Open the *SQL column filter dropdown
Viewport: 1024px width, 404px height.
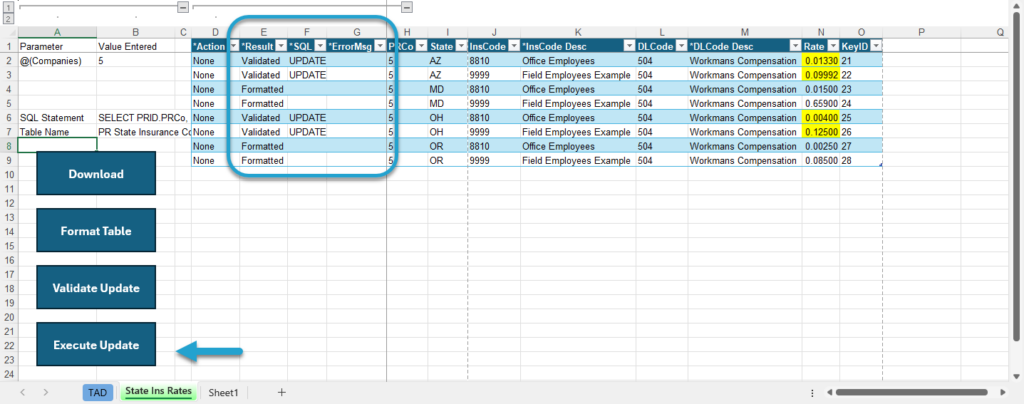(321, 46)
